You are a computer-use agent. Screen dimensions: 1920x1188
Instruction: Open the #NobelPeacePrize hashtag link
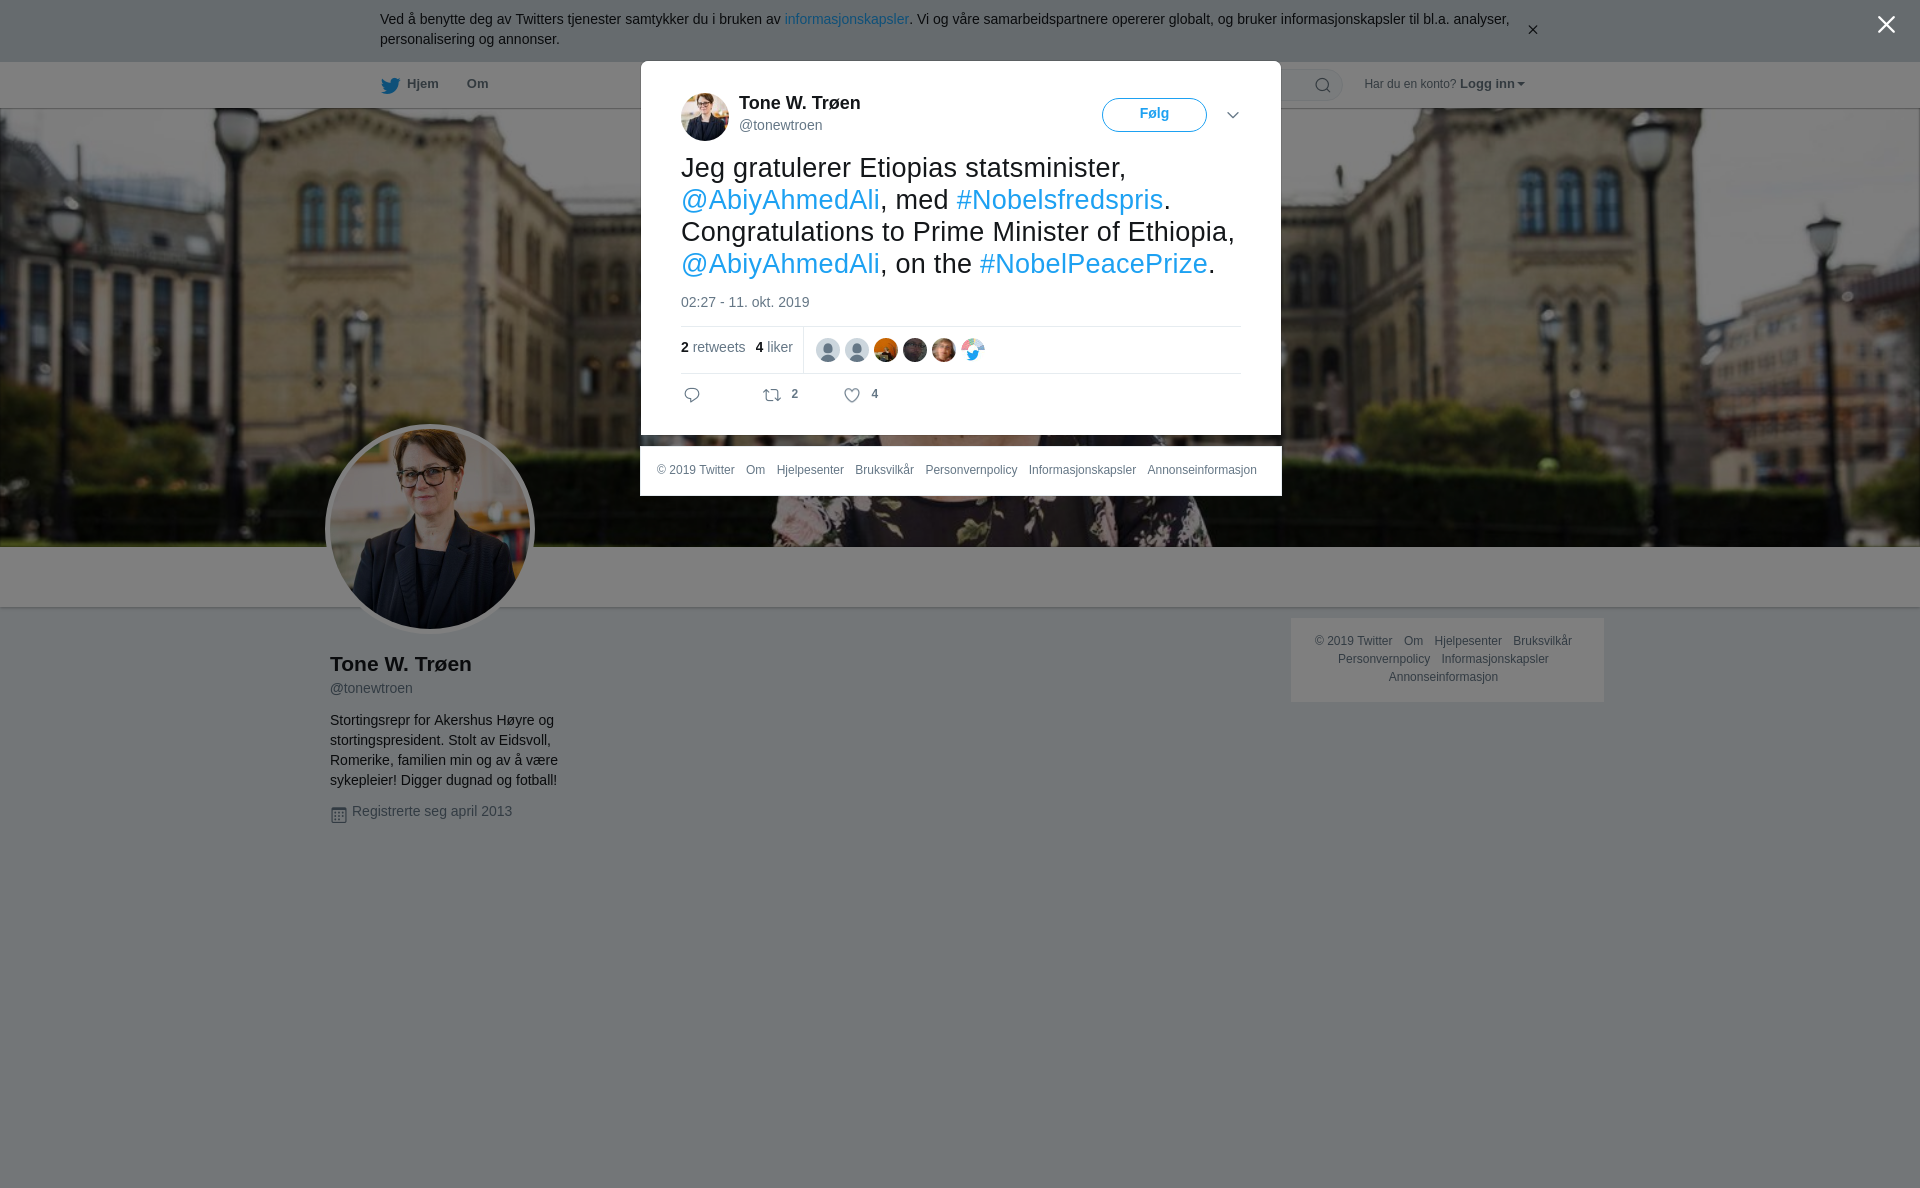tap(1094, 264)
